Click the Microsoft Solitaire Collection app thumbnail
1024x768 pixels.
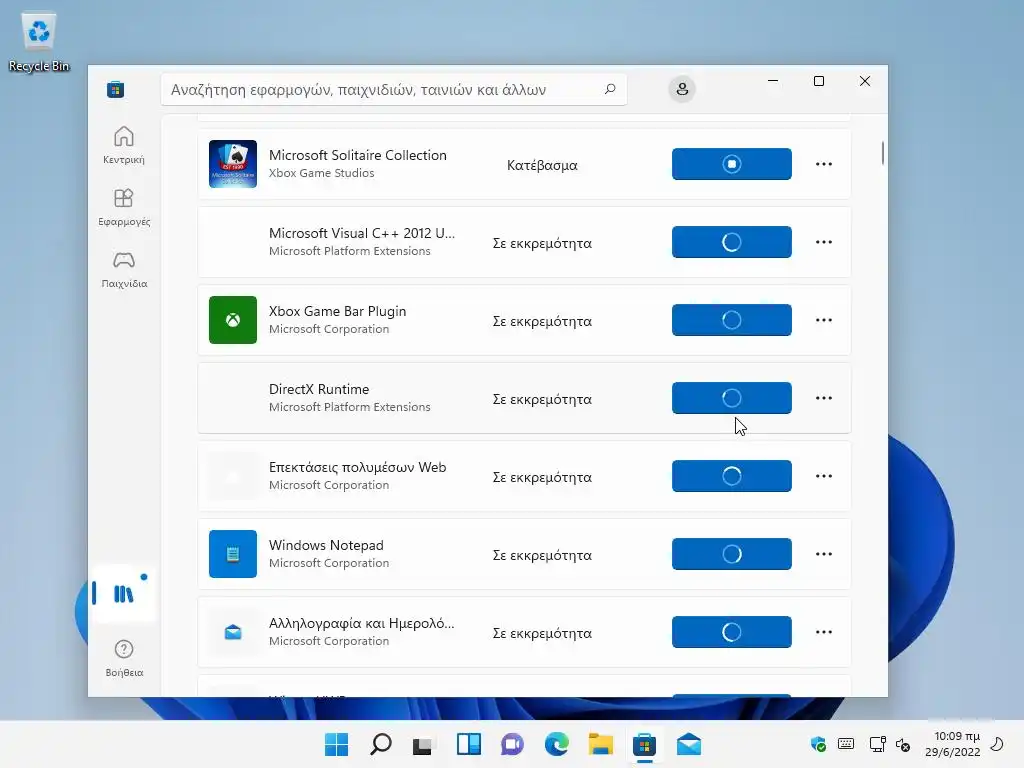[x=232, y=164]
